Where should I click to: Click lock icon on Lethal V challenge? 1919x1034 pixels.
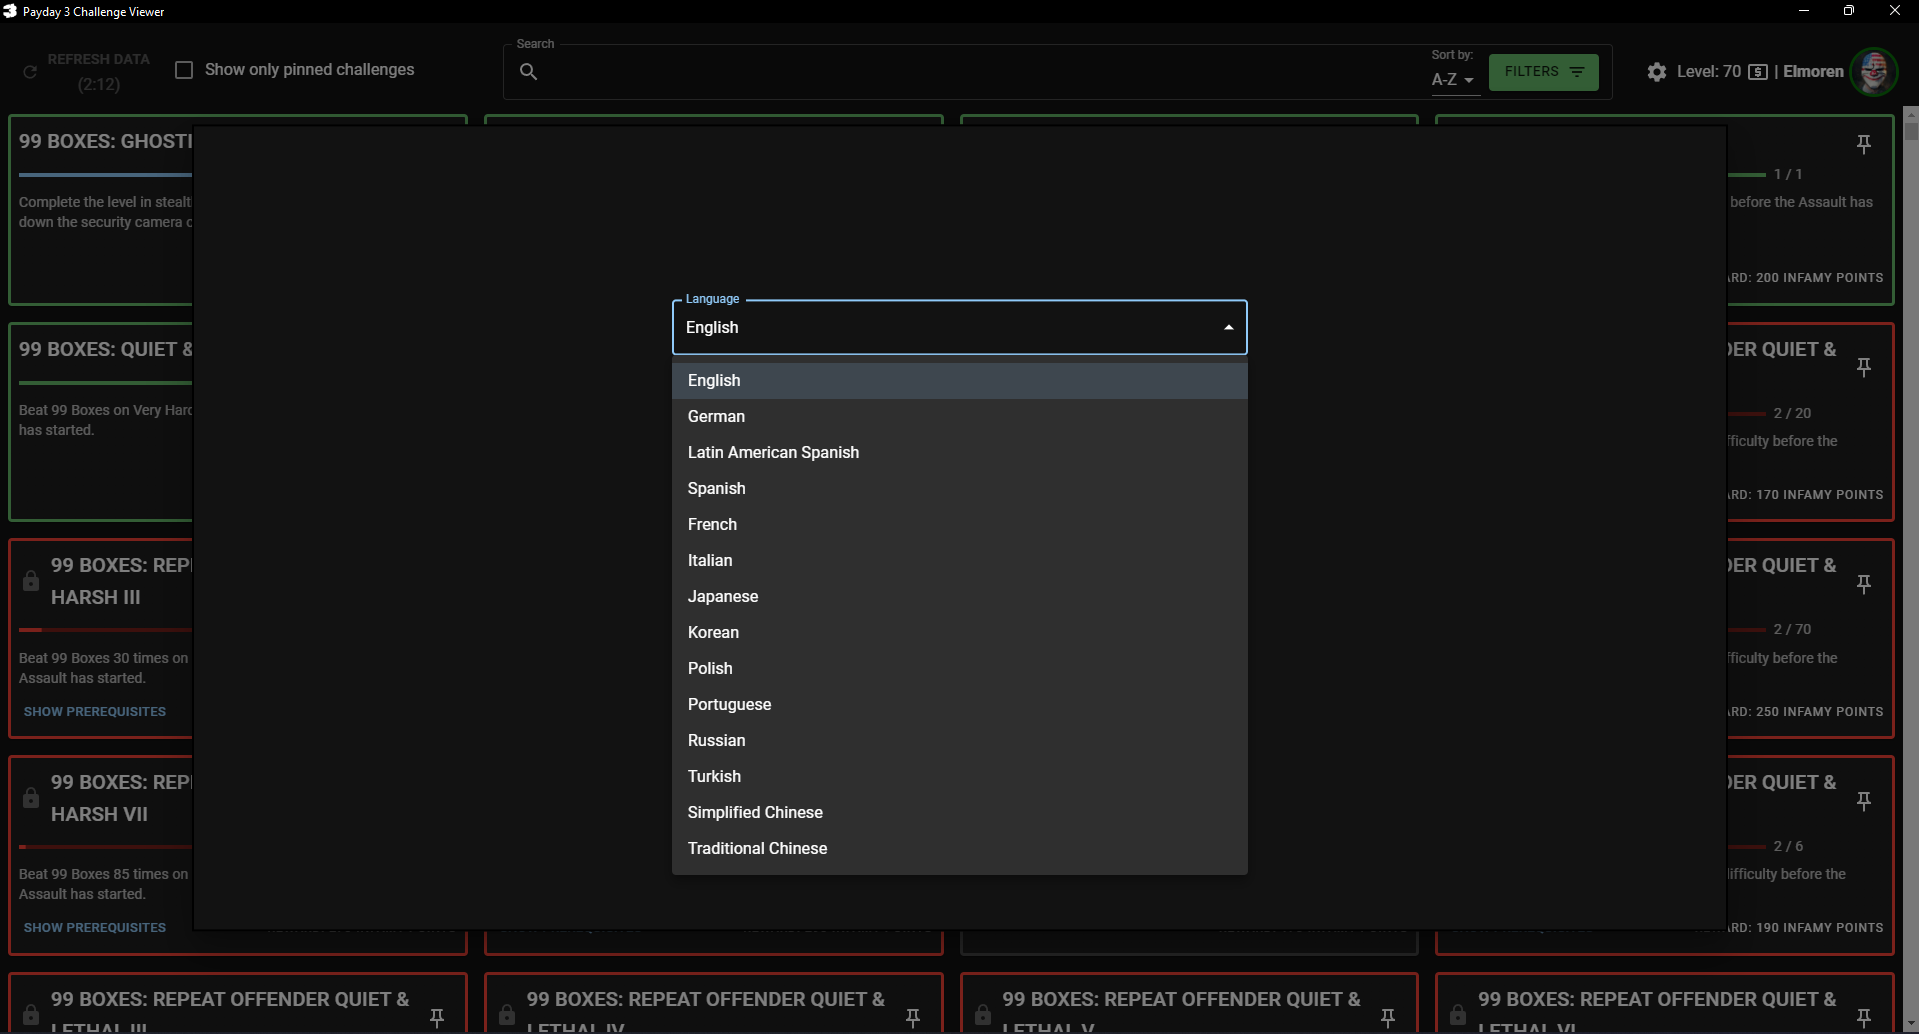pos(983,1014)
